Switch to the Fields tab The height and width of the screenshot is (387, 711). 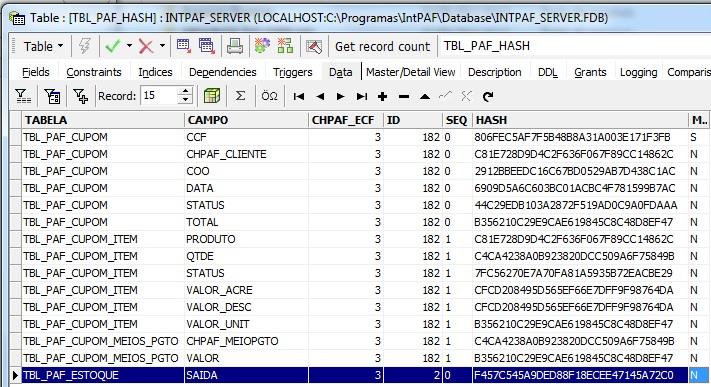(35, 72)
